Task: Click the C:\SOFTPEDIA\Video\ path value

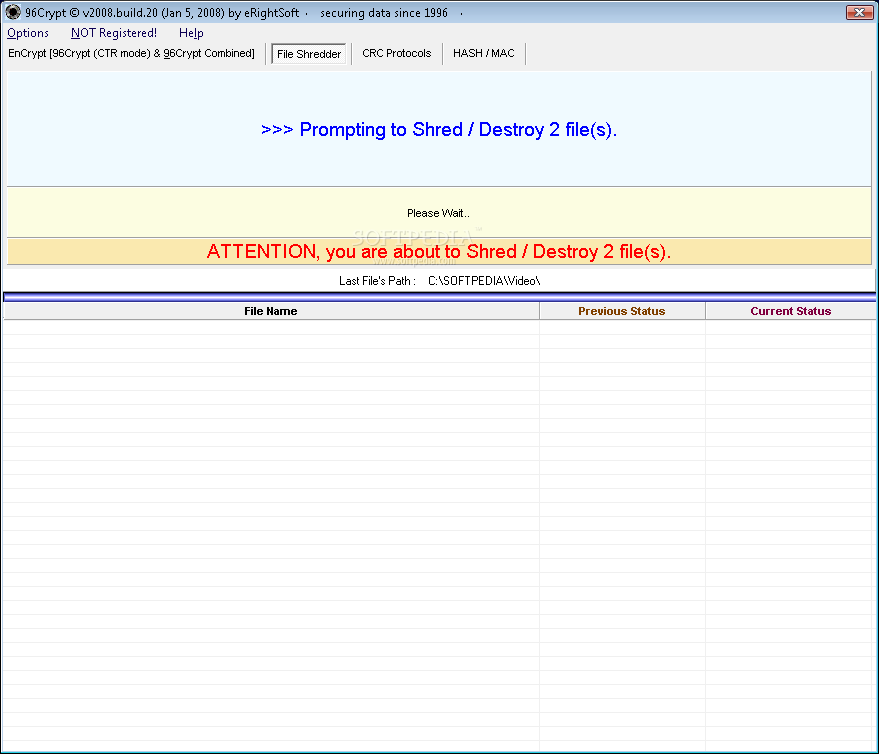Action: 484,281
